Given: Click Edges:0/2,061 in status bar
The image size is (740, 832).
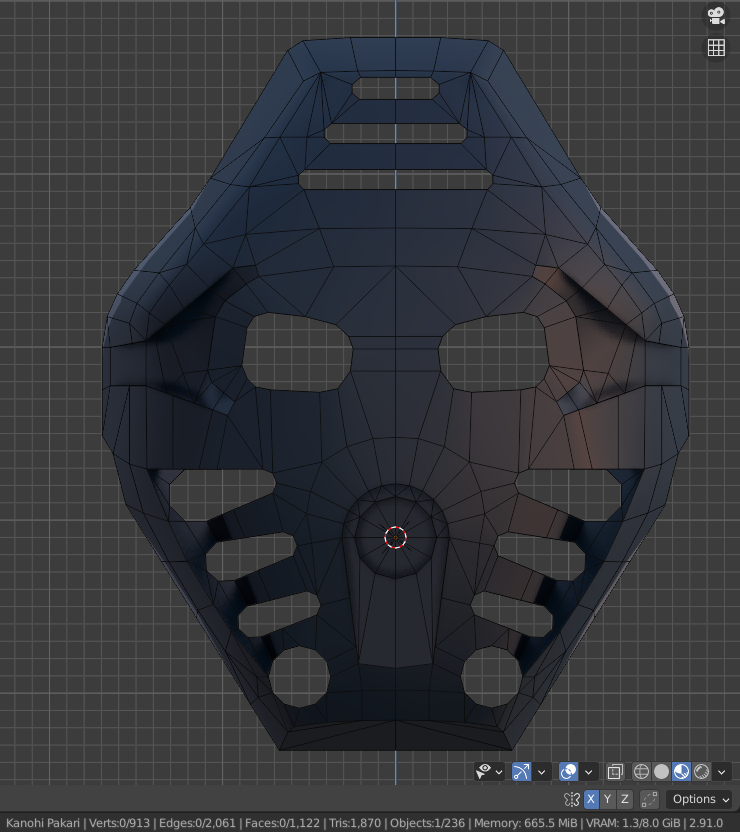Looking at the screenshot, I should point(197,823).
